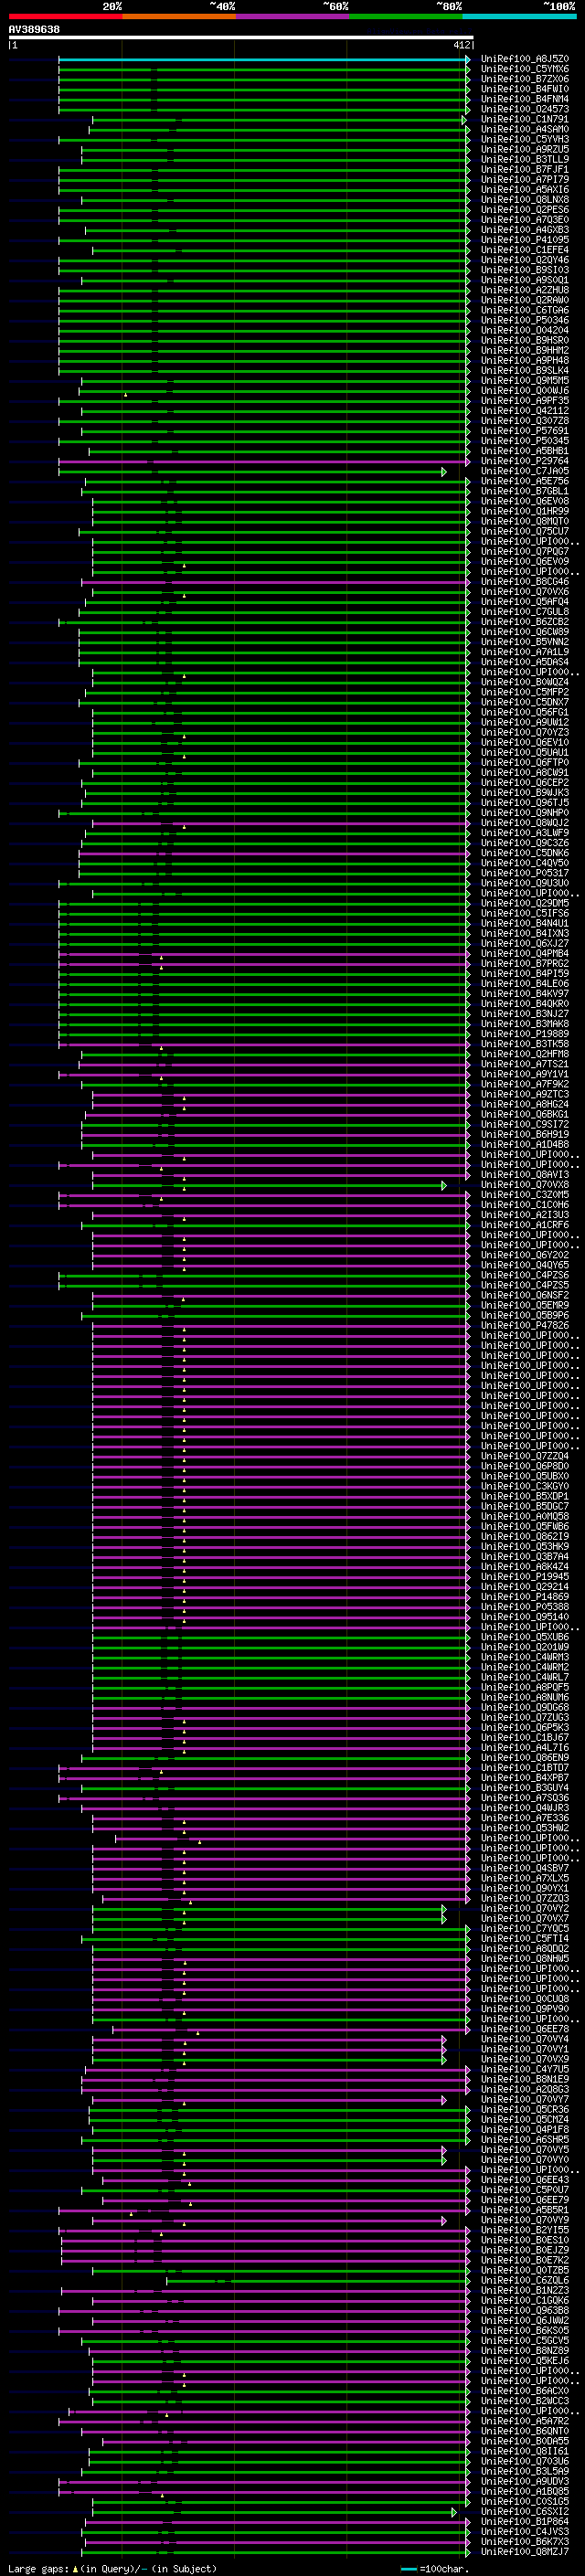Click the UniRef100_P41095 label
The height and width of the screenshot is (2576, 585).
(525, 240)
